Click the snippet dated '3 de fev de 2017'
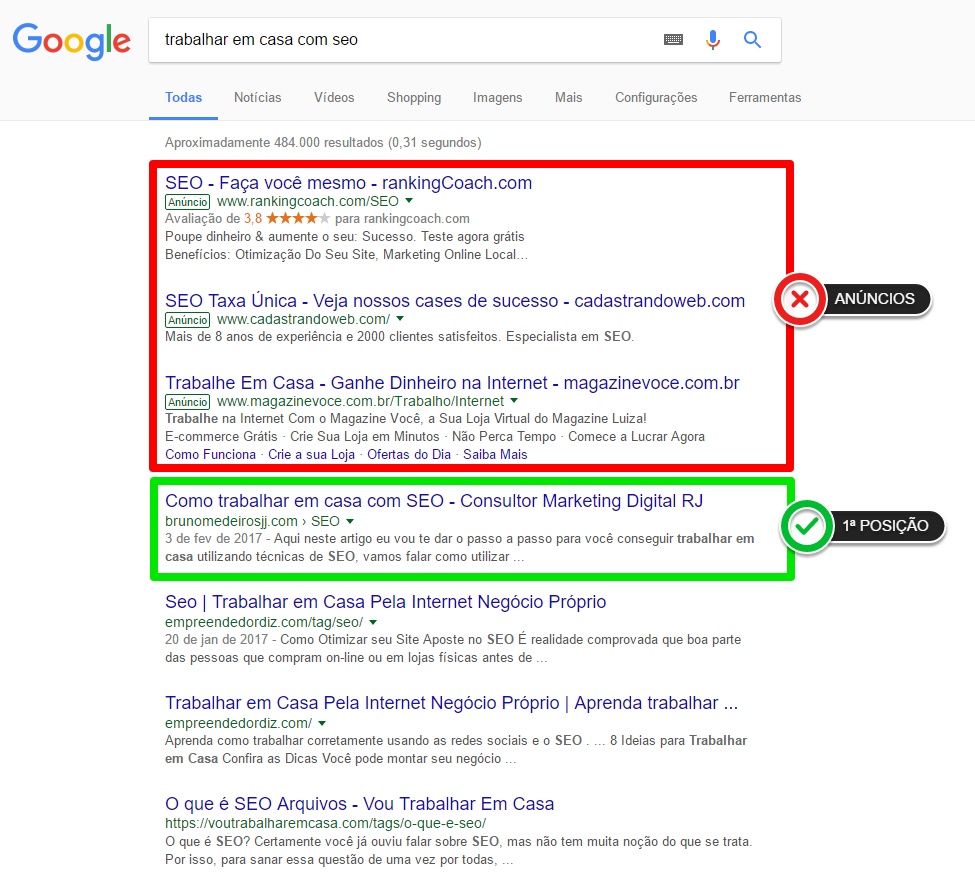The width and height of the screenshot is (975, 882). pos(460,547)
